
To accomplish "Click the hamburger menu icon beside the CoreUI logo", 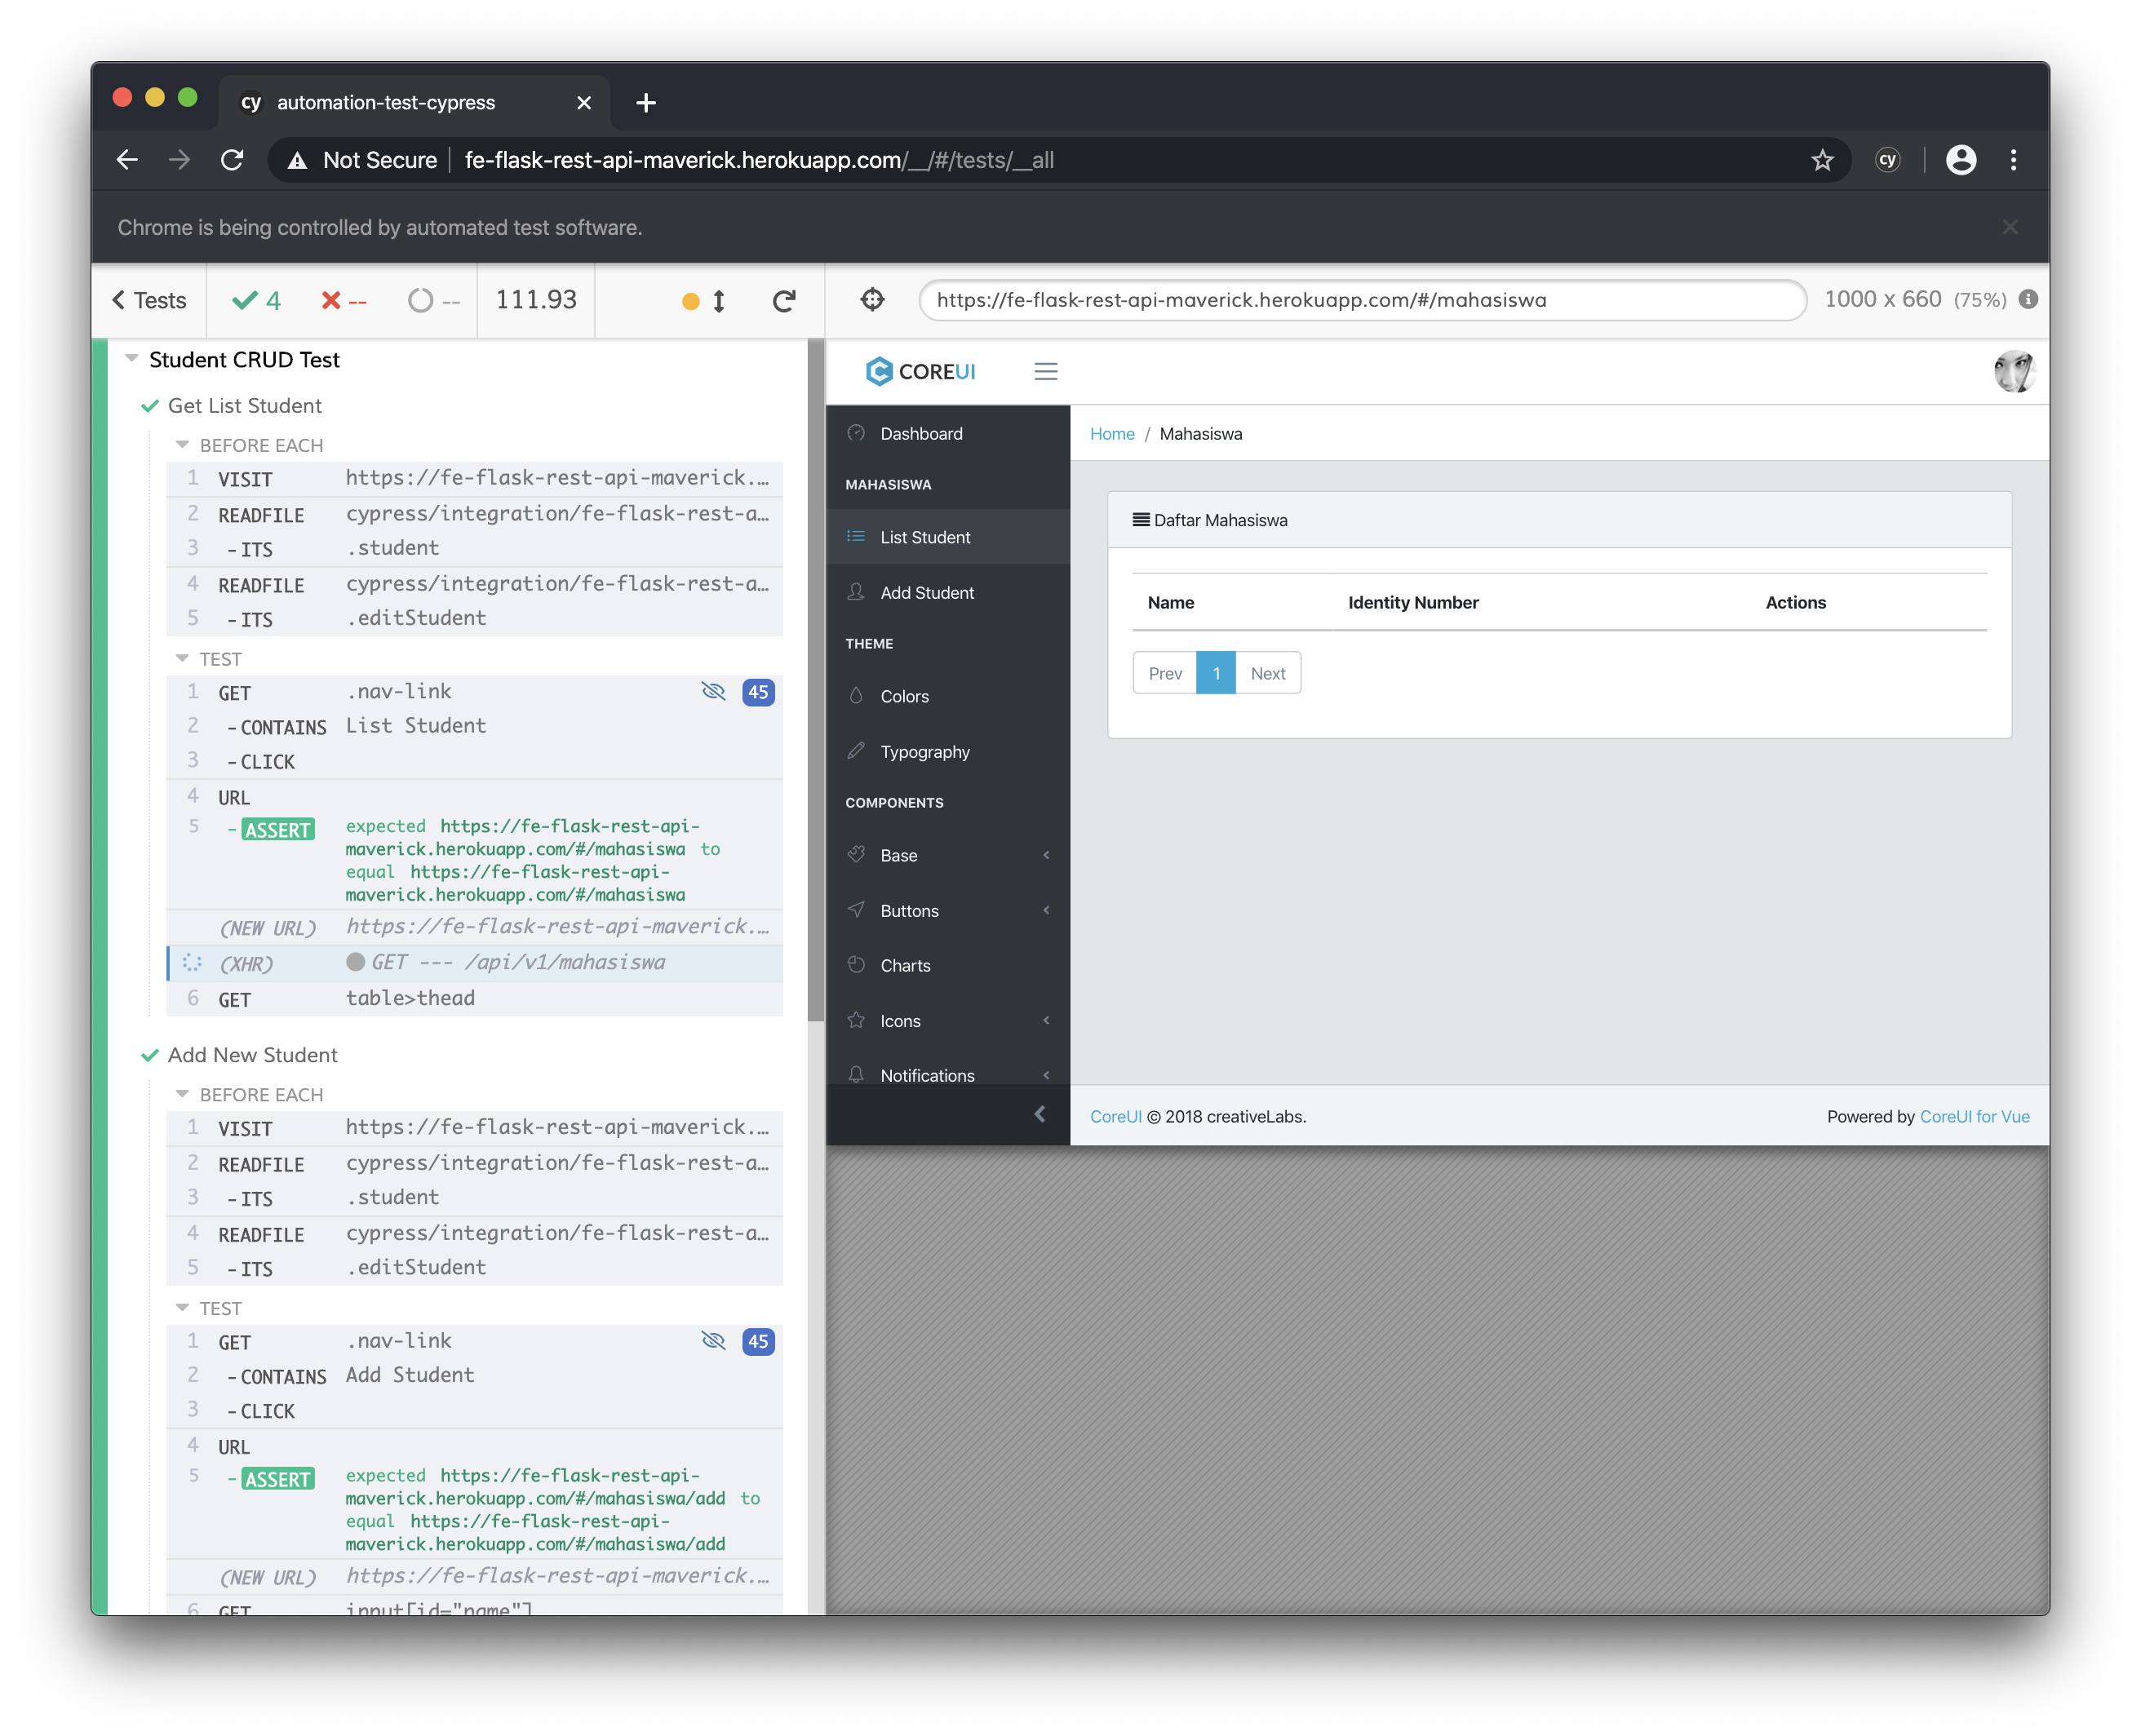I will 1045,372.
